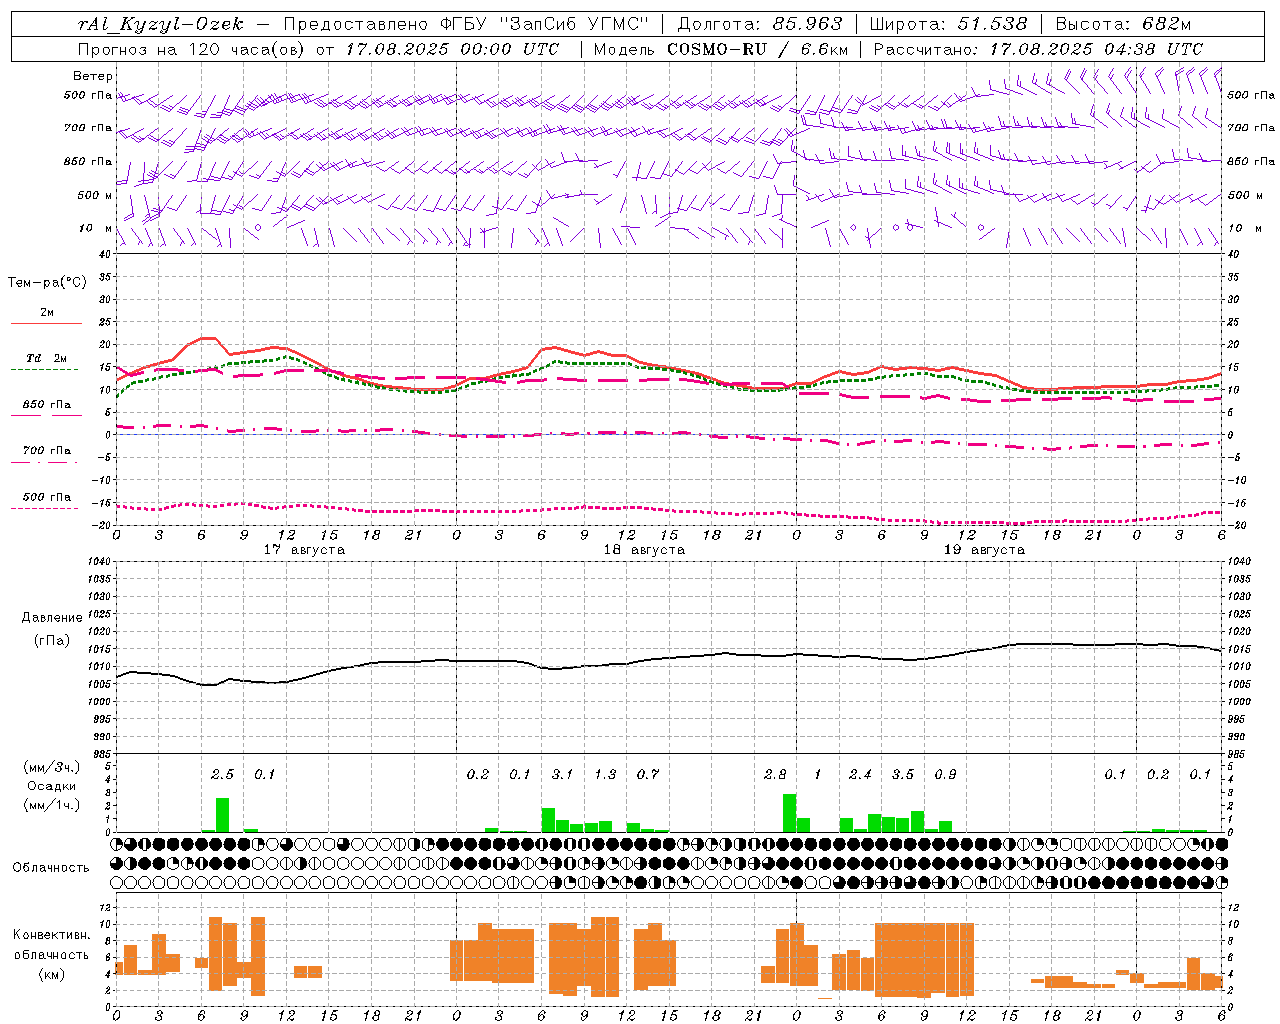Click the Ветер wind panel label

(92, 76)
